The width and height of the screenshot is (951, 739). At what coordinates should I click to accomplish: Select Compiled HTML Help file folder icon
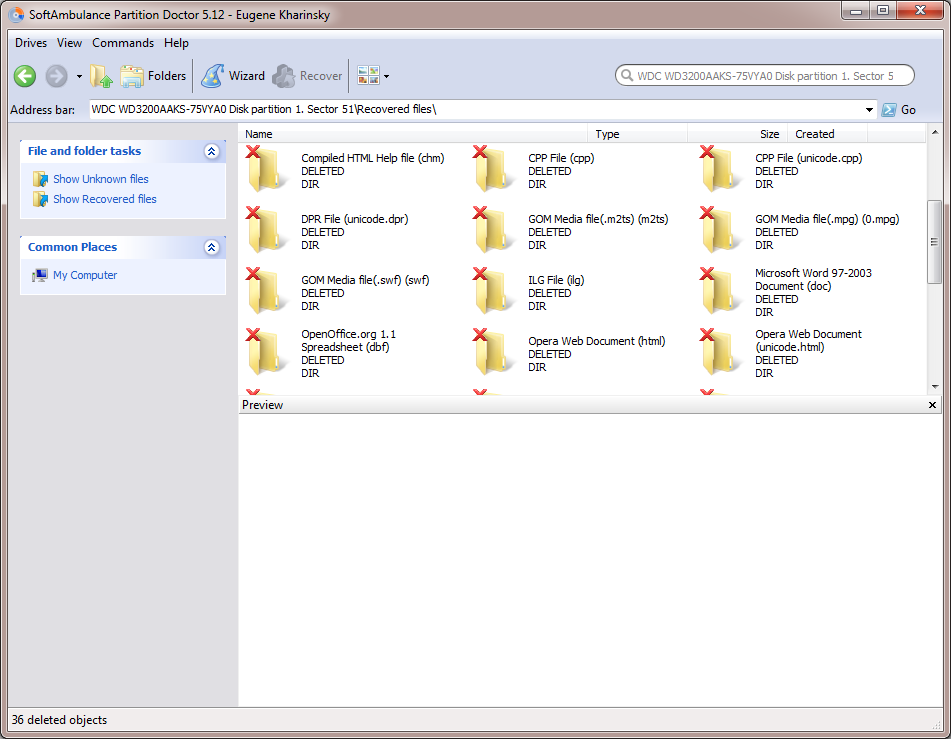point(265,169)
